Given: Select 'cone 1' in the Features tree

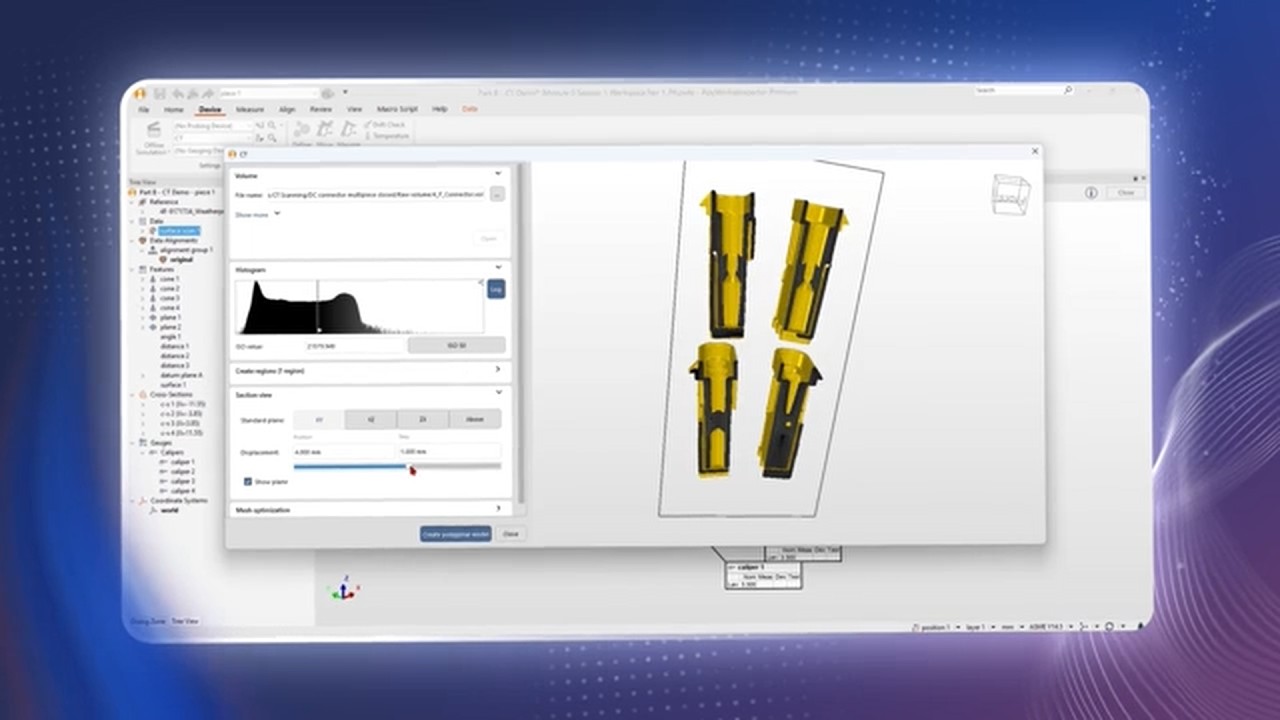Looking at the screenshot, I should pyautogui.click(x=170, y=279).
